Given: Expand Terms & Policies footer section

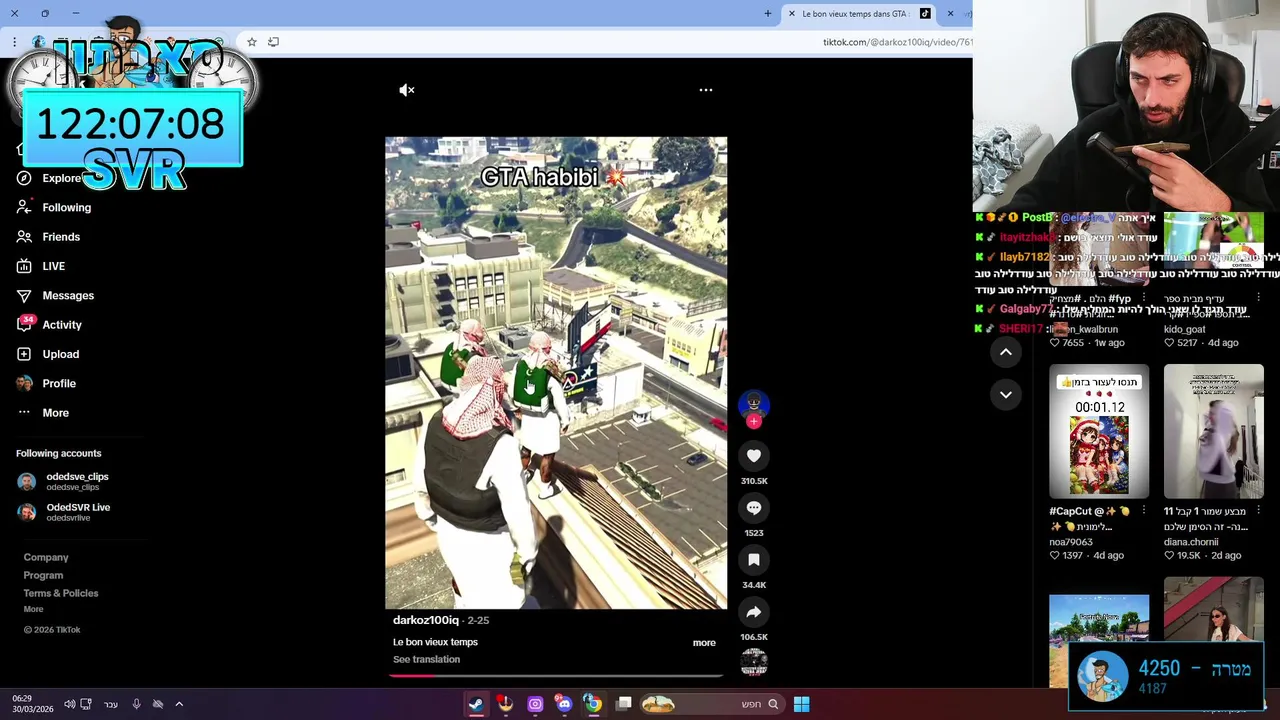Looking at the screenshot, I should [61, 594].
